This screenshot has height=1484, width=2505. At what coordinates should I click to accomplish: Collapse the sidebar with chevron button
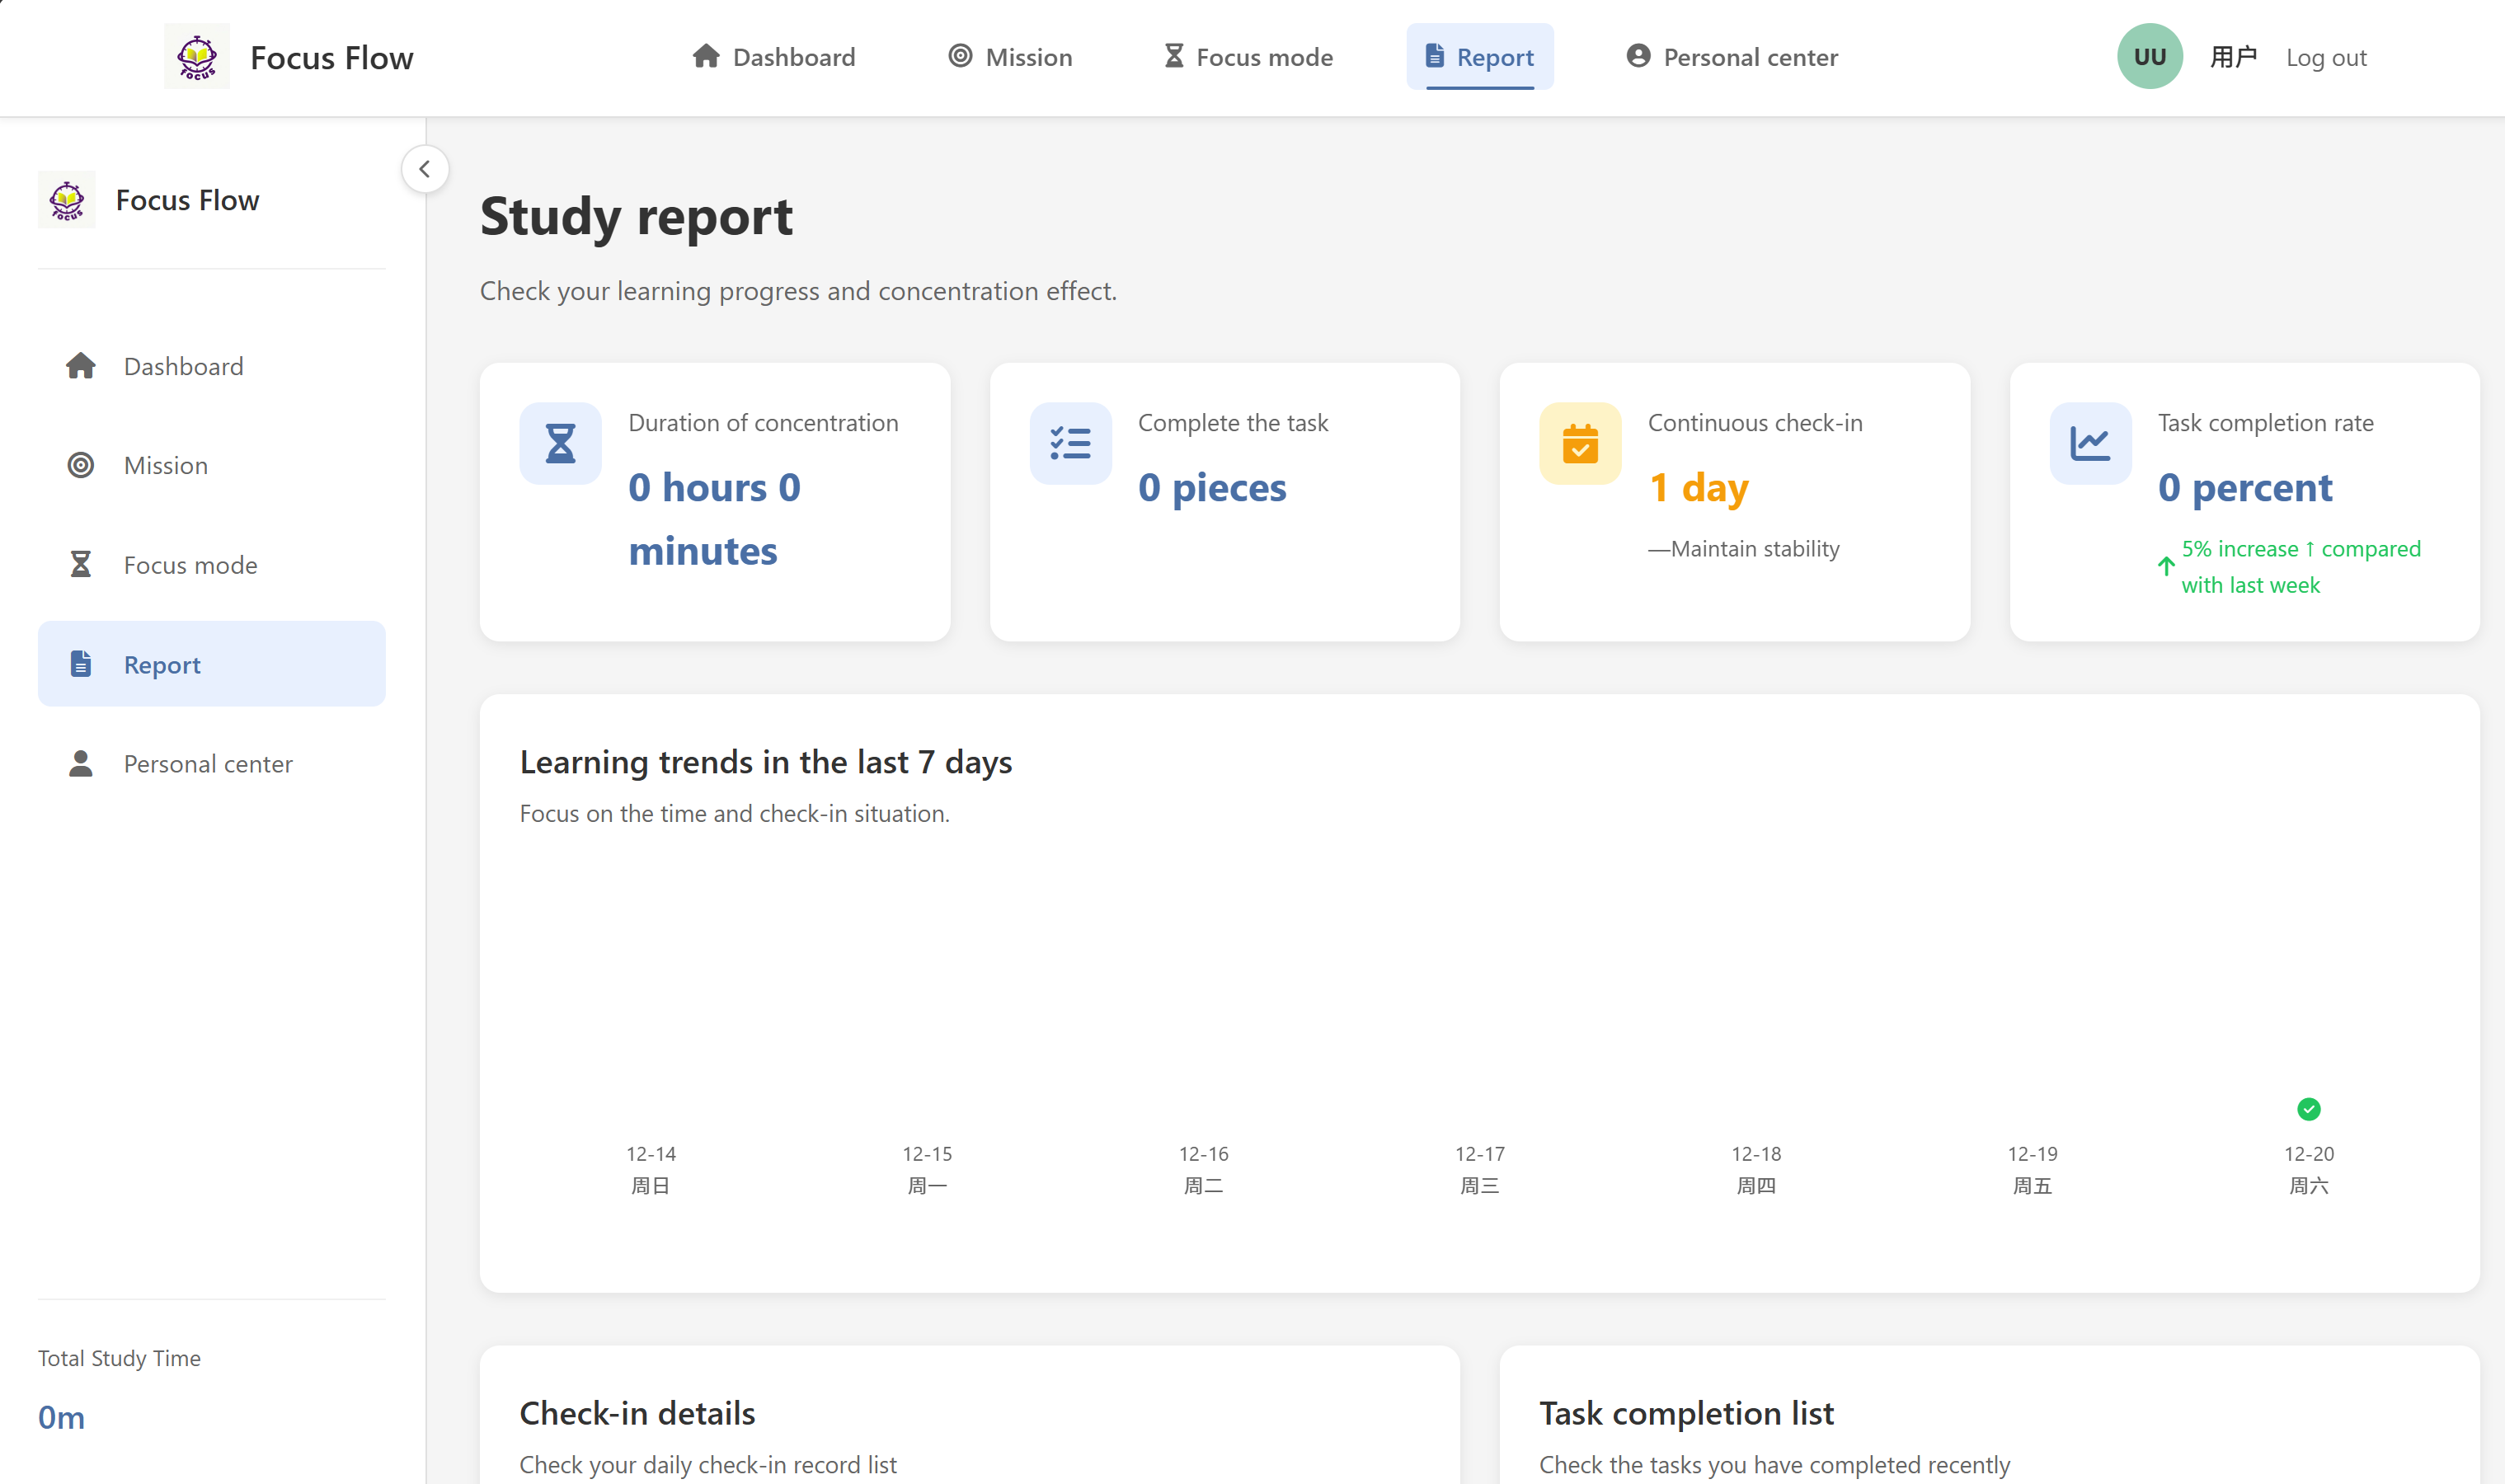coord(425,169)
